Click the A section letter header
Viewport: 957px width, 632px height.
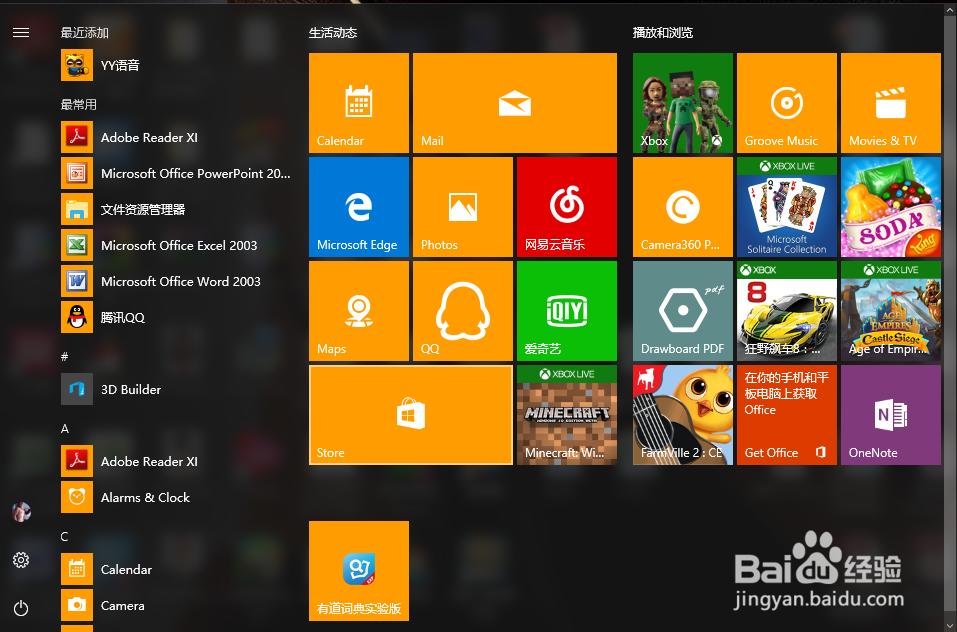click(65, 429)
